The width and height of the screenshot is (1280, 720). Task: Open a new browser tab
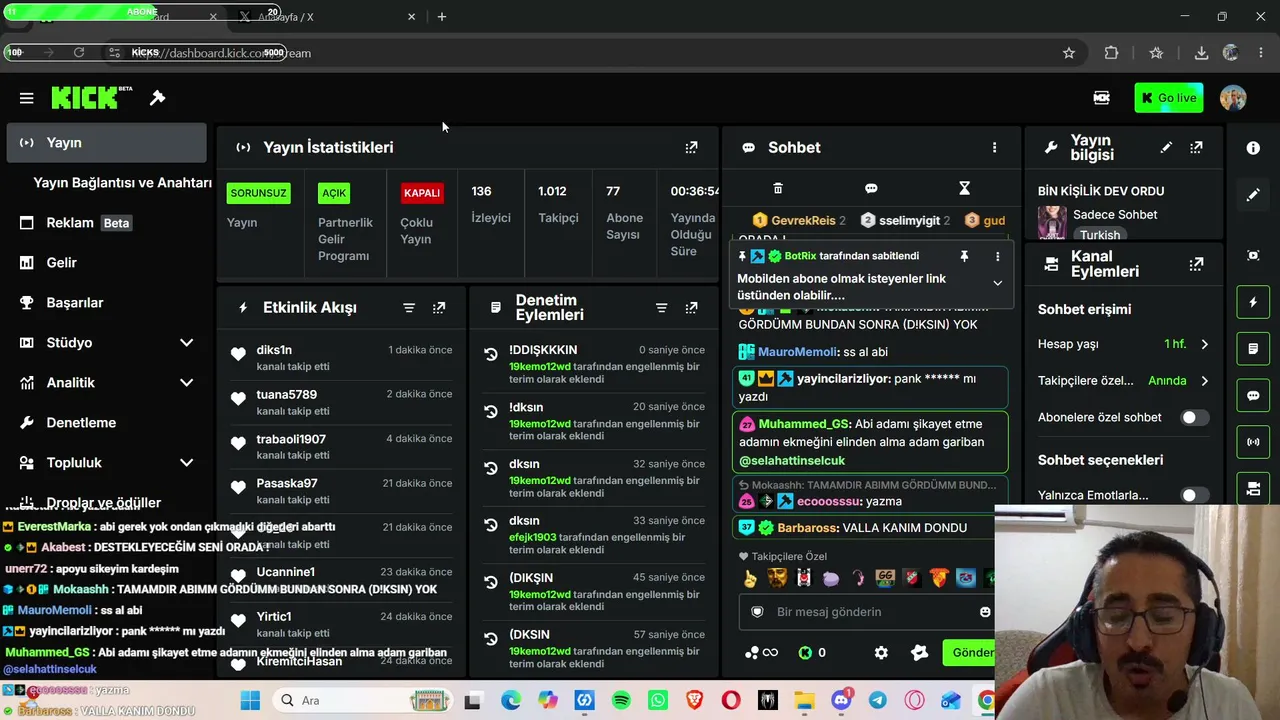(442, 17)
